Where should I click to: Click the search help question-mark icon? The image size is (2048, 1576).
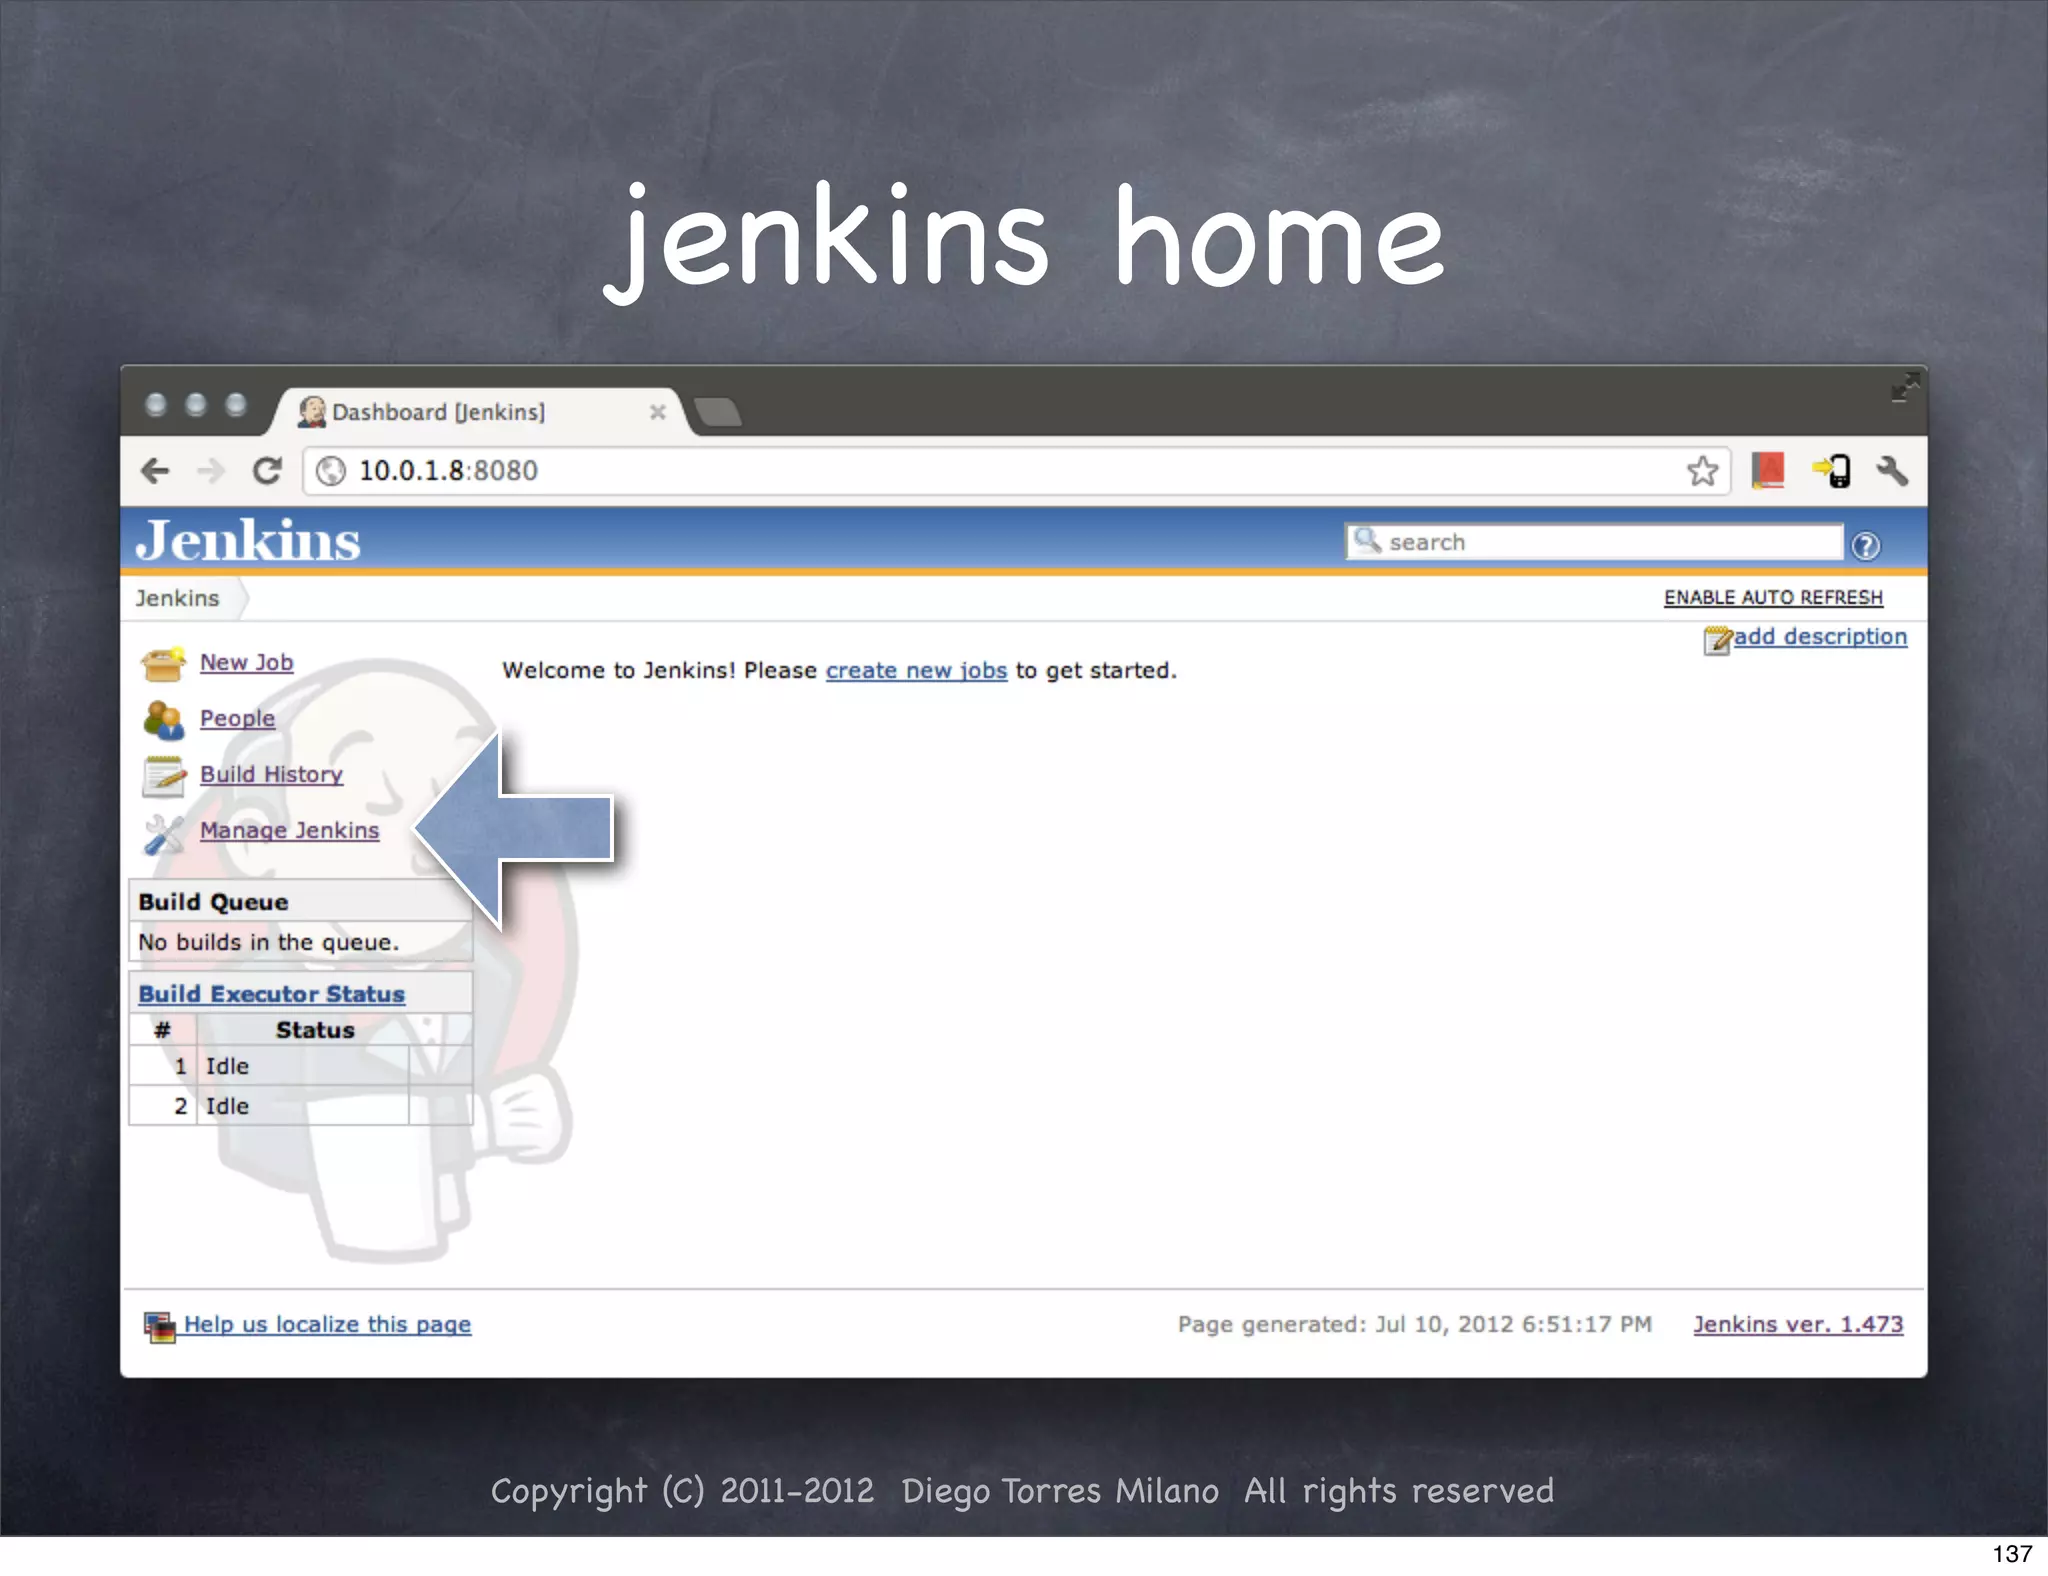[x=1865, y=545]
